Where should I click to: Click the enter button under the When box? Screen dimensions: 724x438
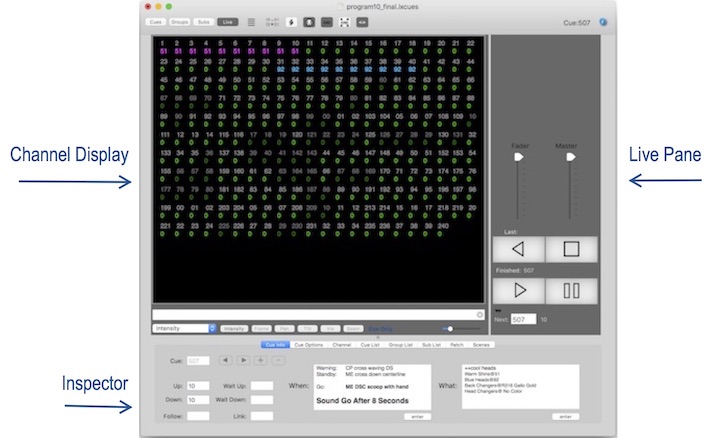pyautogui.click(x=417, y=416)
